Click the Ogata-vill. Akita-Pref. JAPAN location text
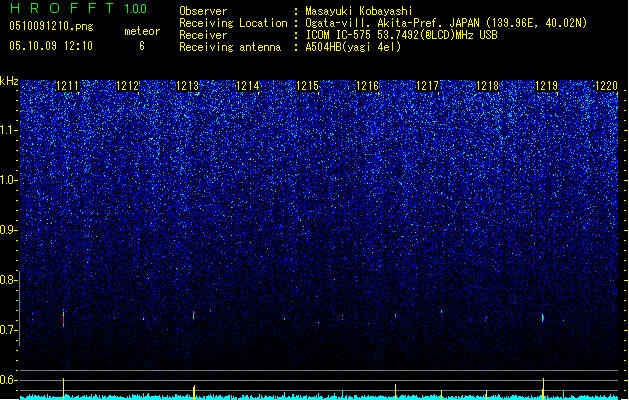Image resolution: width=629 pixels, height=400 pixels. 446,23
